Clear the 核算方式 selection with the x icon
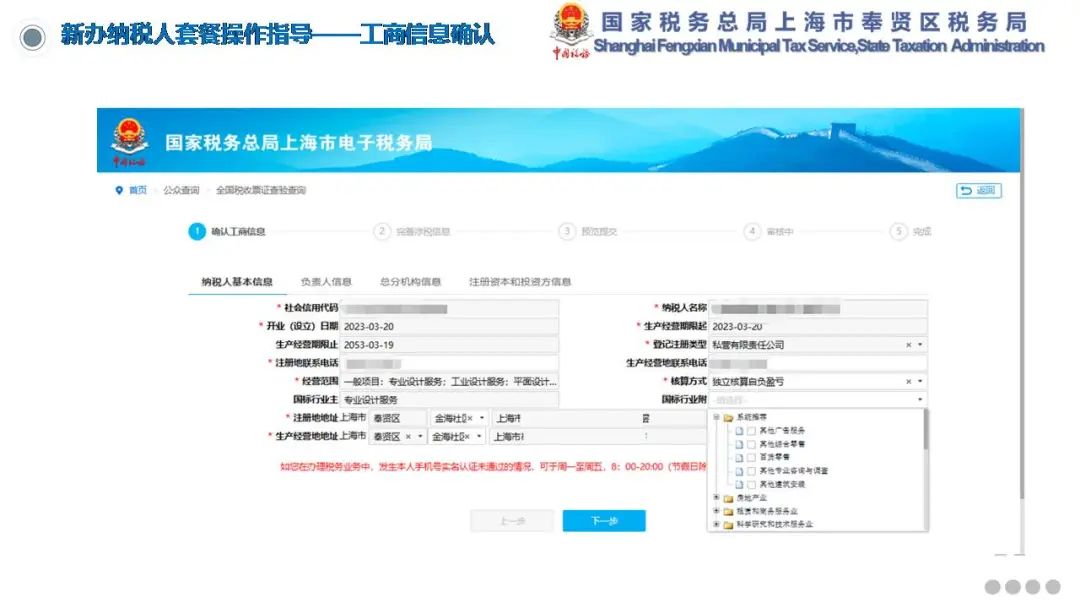 pyautogui.click(x=908, y=381)
